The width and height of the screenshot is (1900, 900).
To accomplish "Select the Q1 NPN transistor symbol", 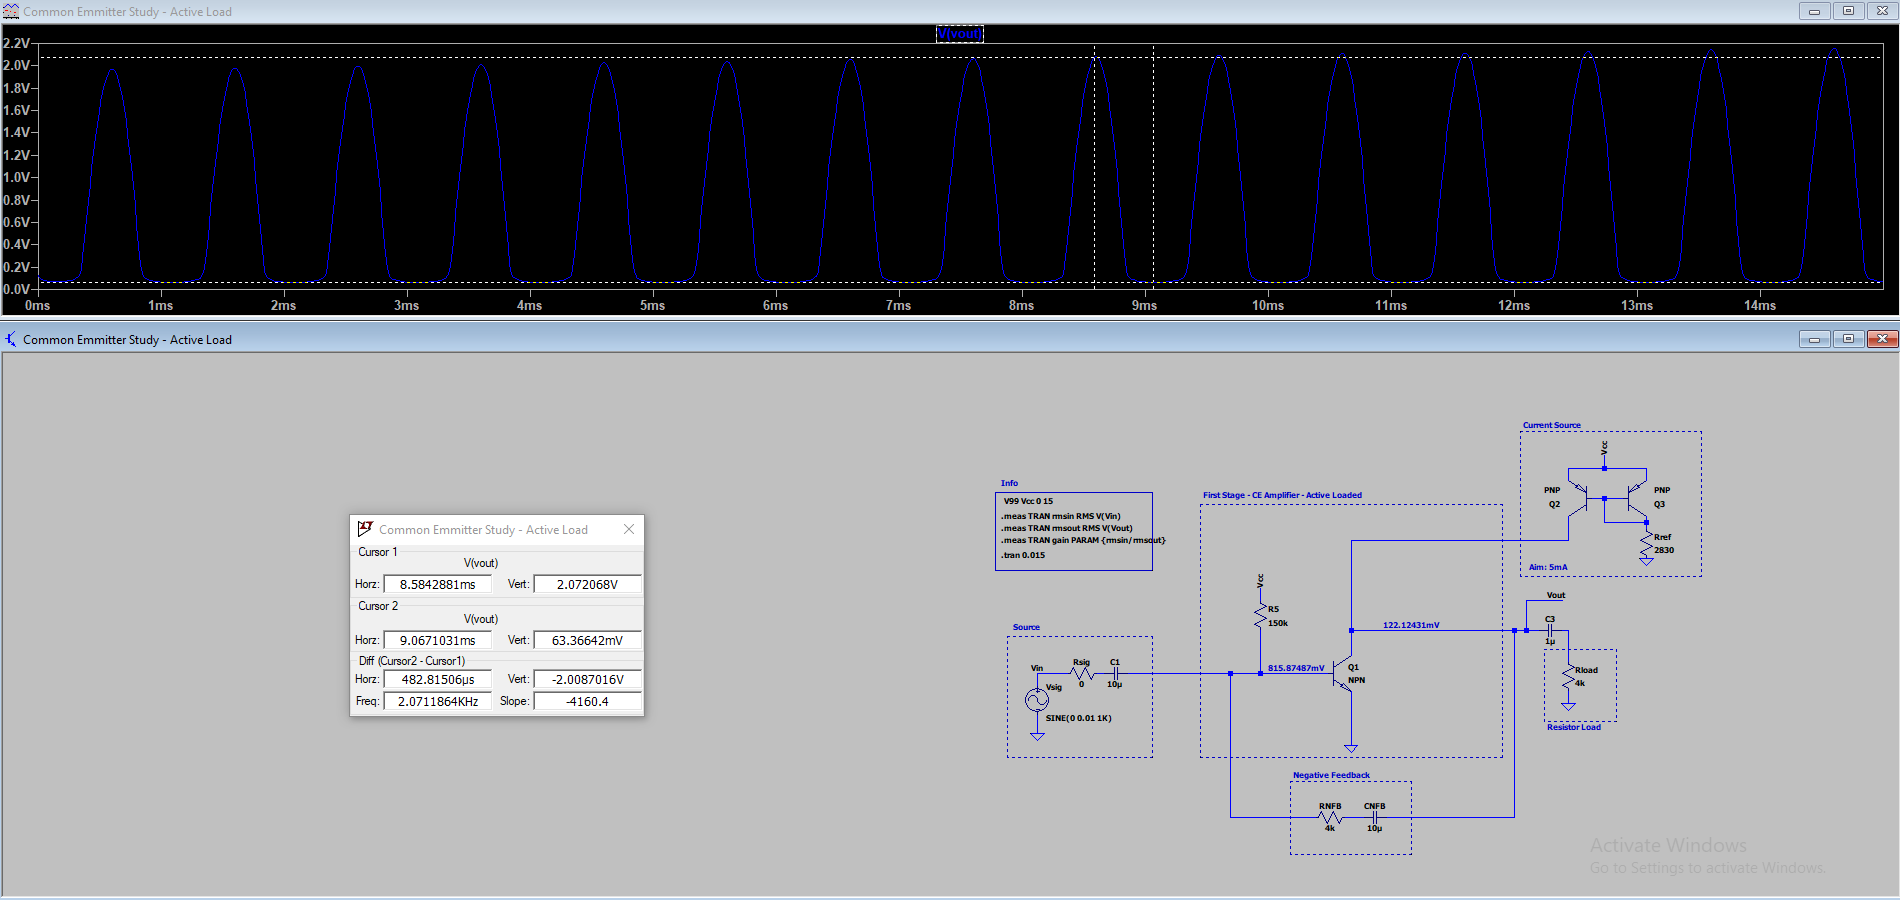I will 1343,674.
